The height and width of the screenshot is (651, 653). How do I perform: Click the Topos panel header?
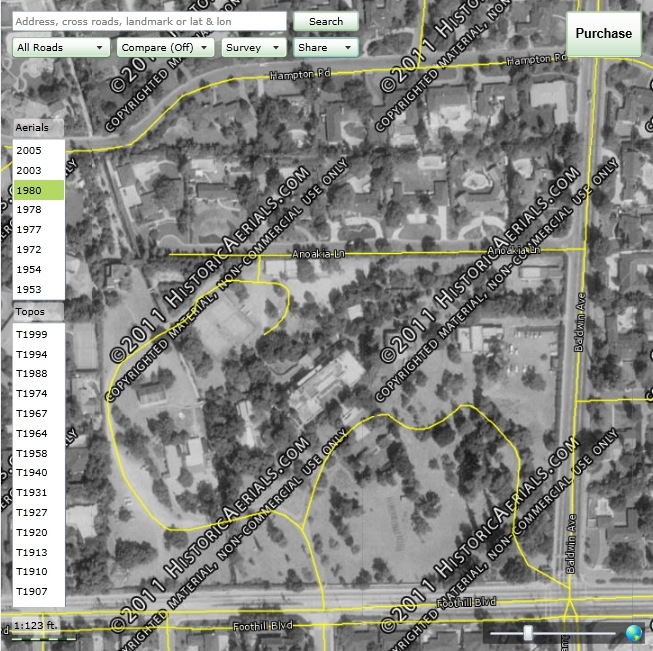(38, 312)
